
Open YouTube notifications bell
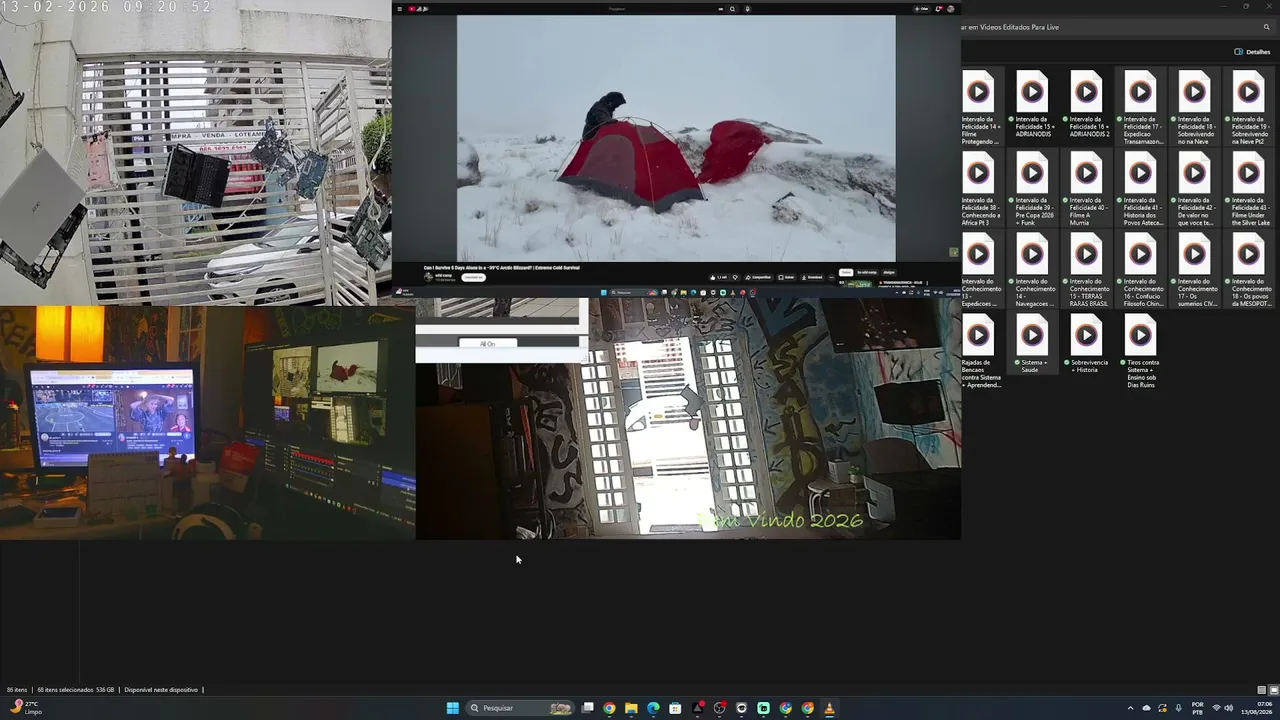(938, 9)
